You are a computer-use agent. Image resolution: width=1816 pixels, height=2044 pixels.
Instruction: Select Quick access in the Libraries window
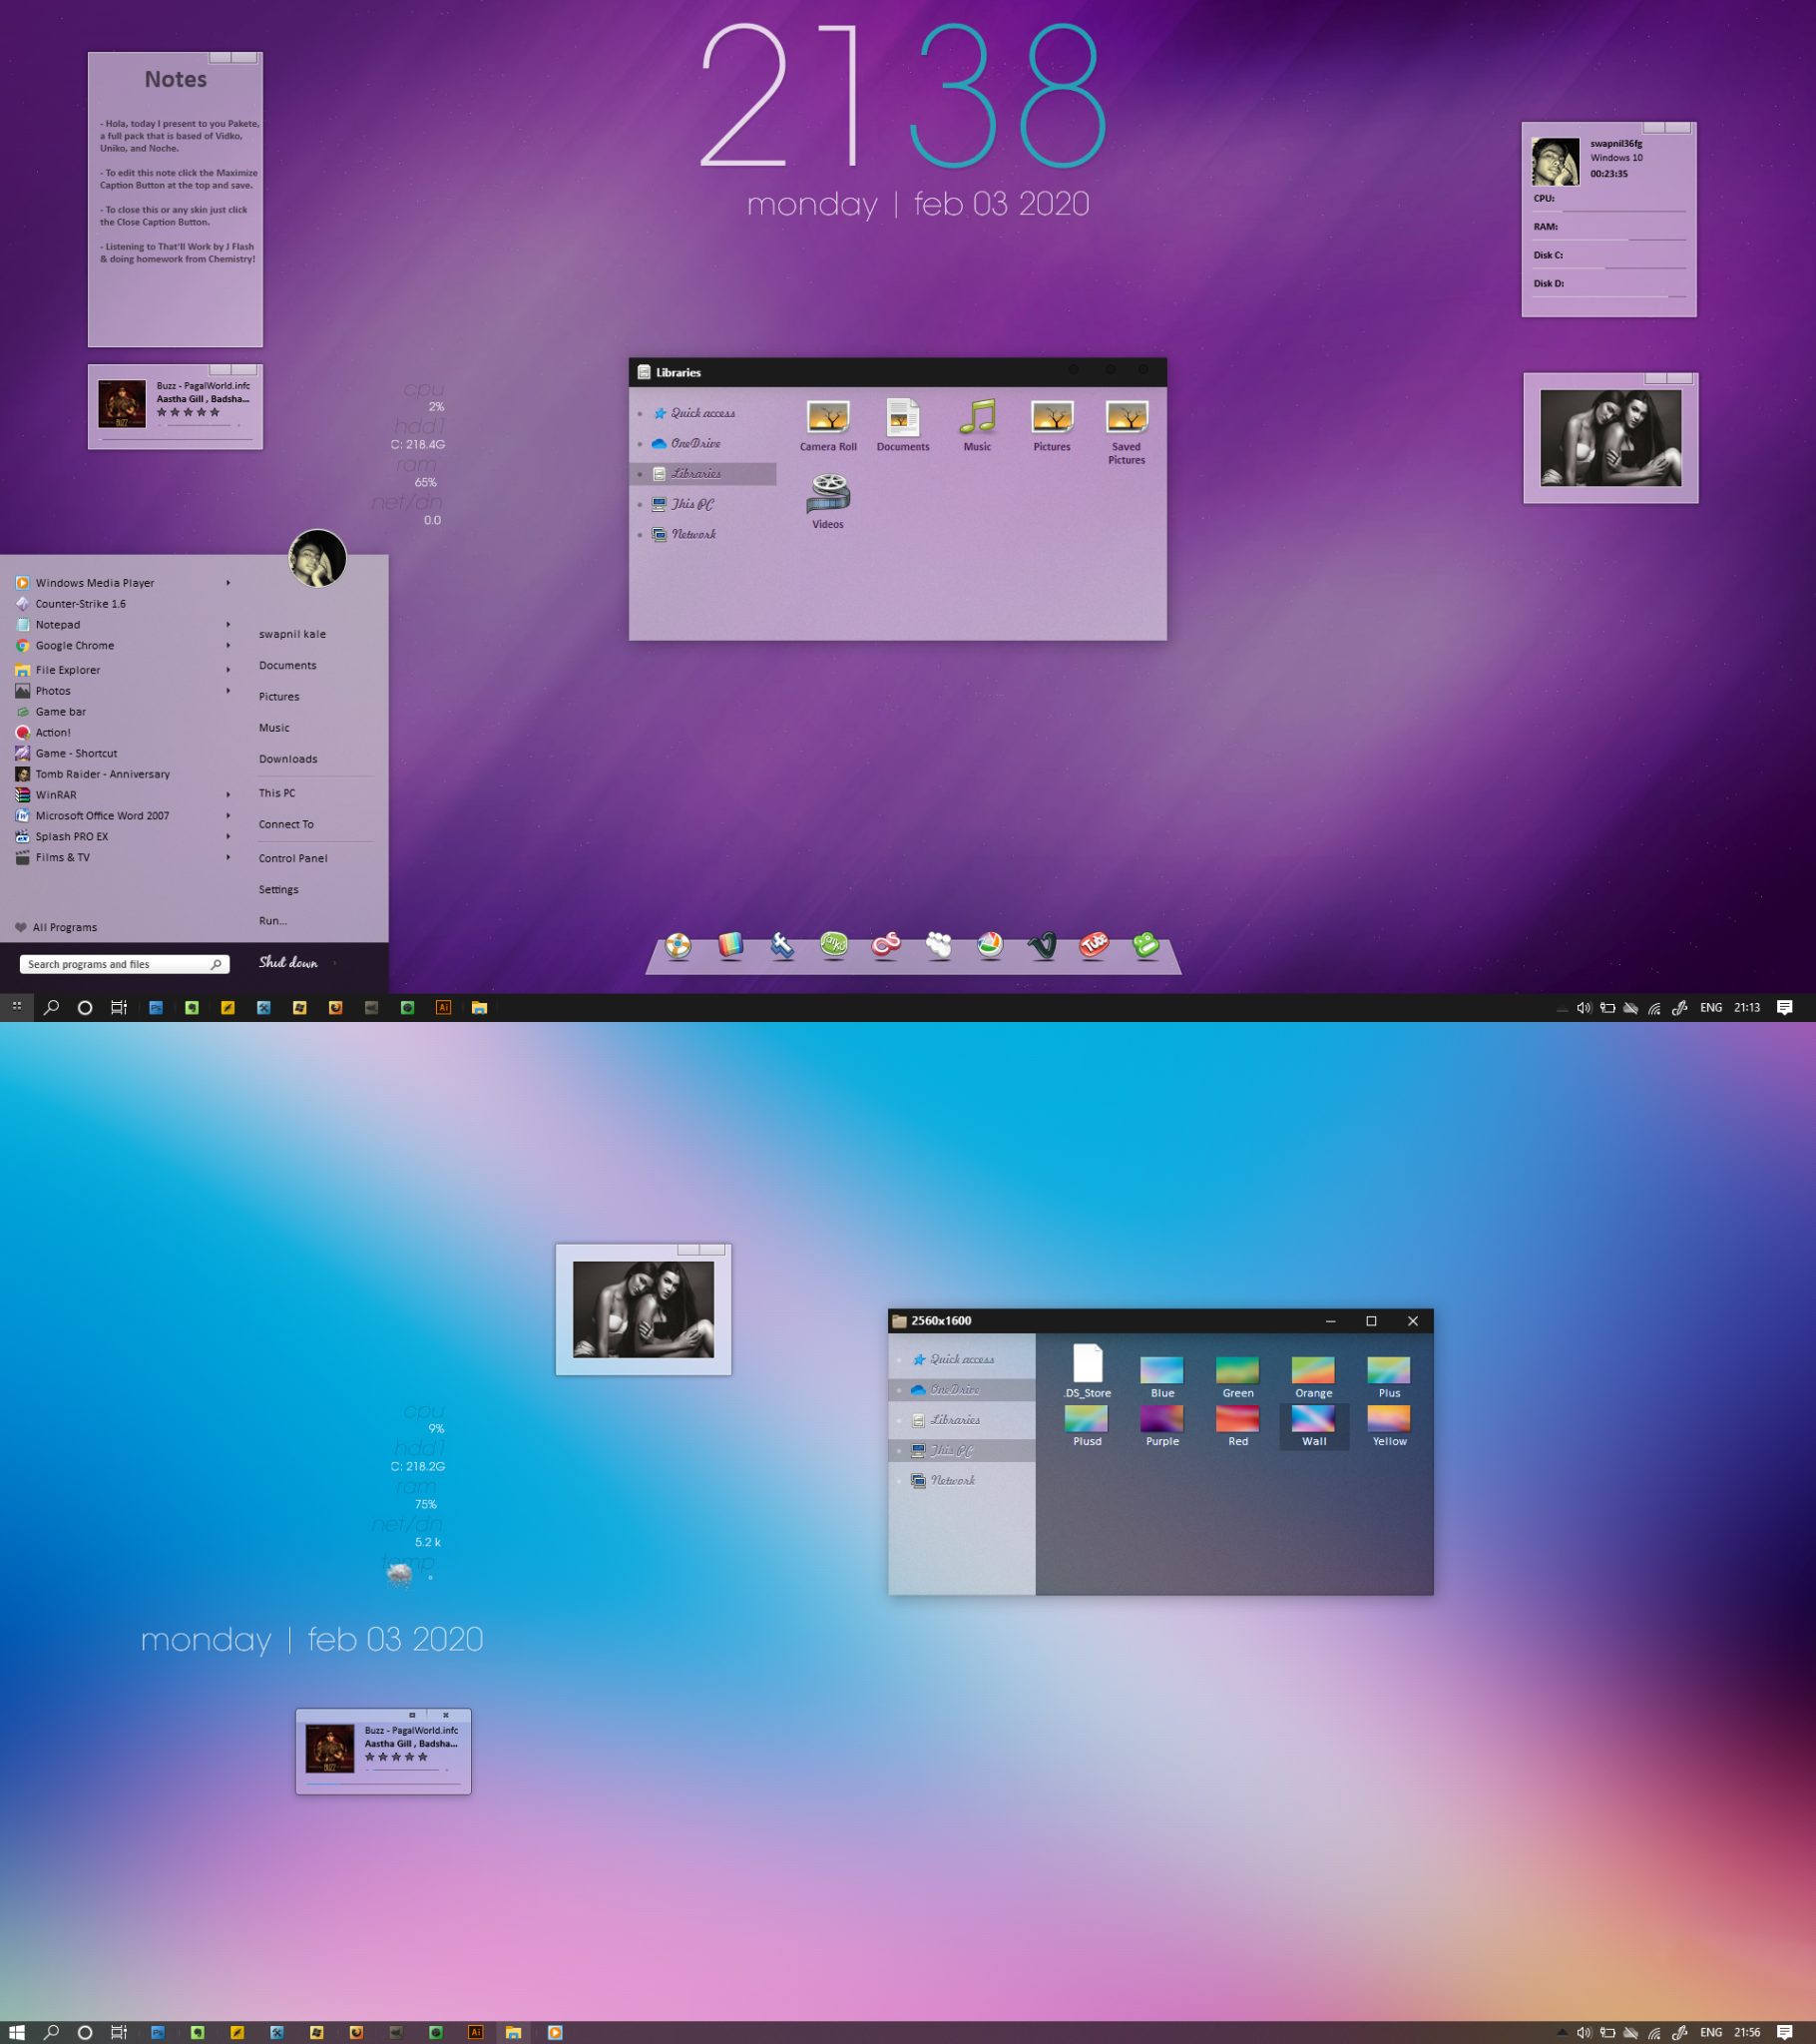(702, 413)
